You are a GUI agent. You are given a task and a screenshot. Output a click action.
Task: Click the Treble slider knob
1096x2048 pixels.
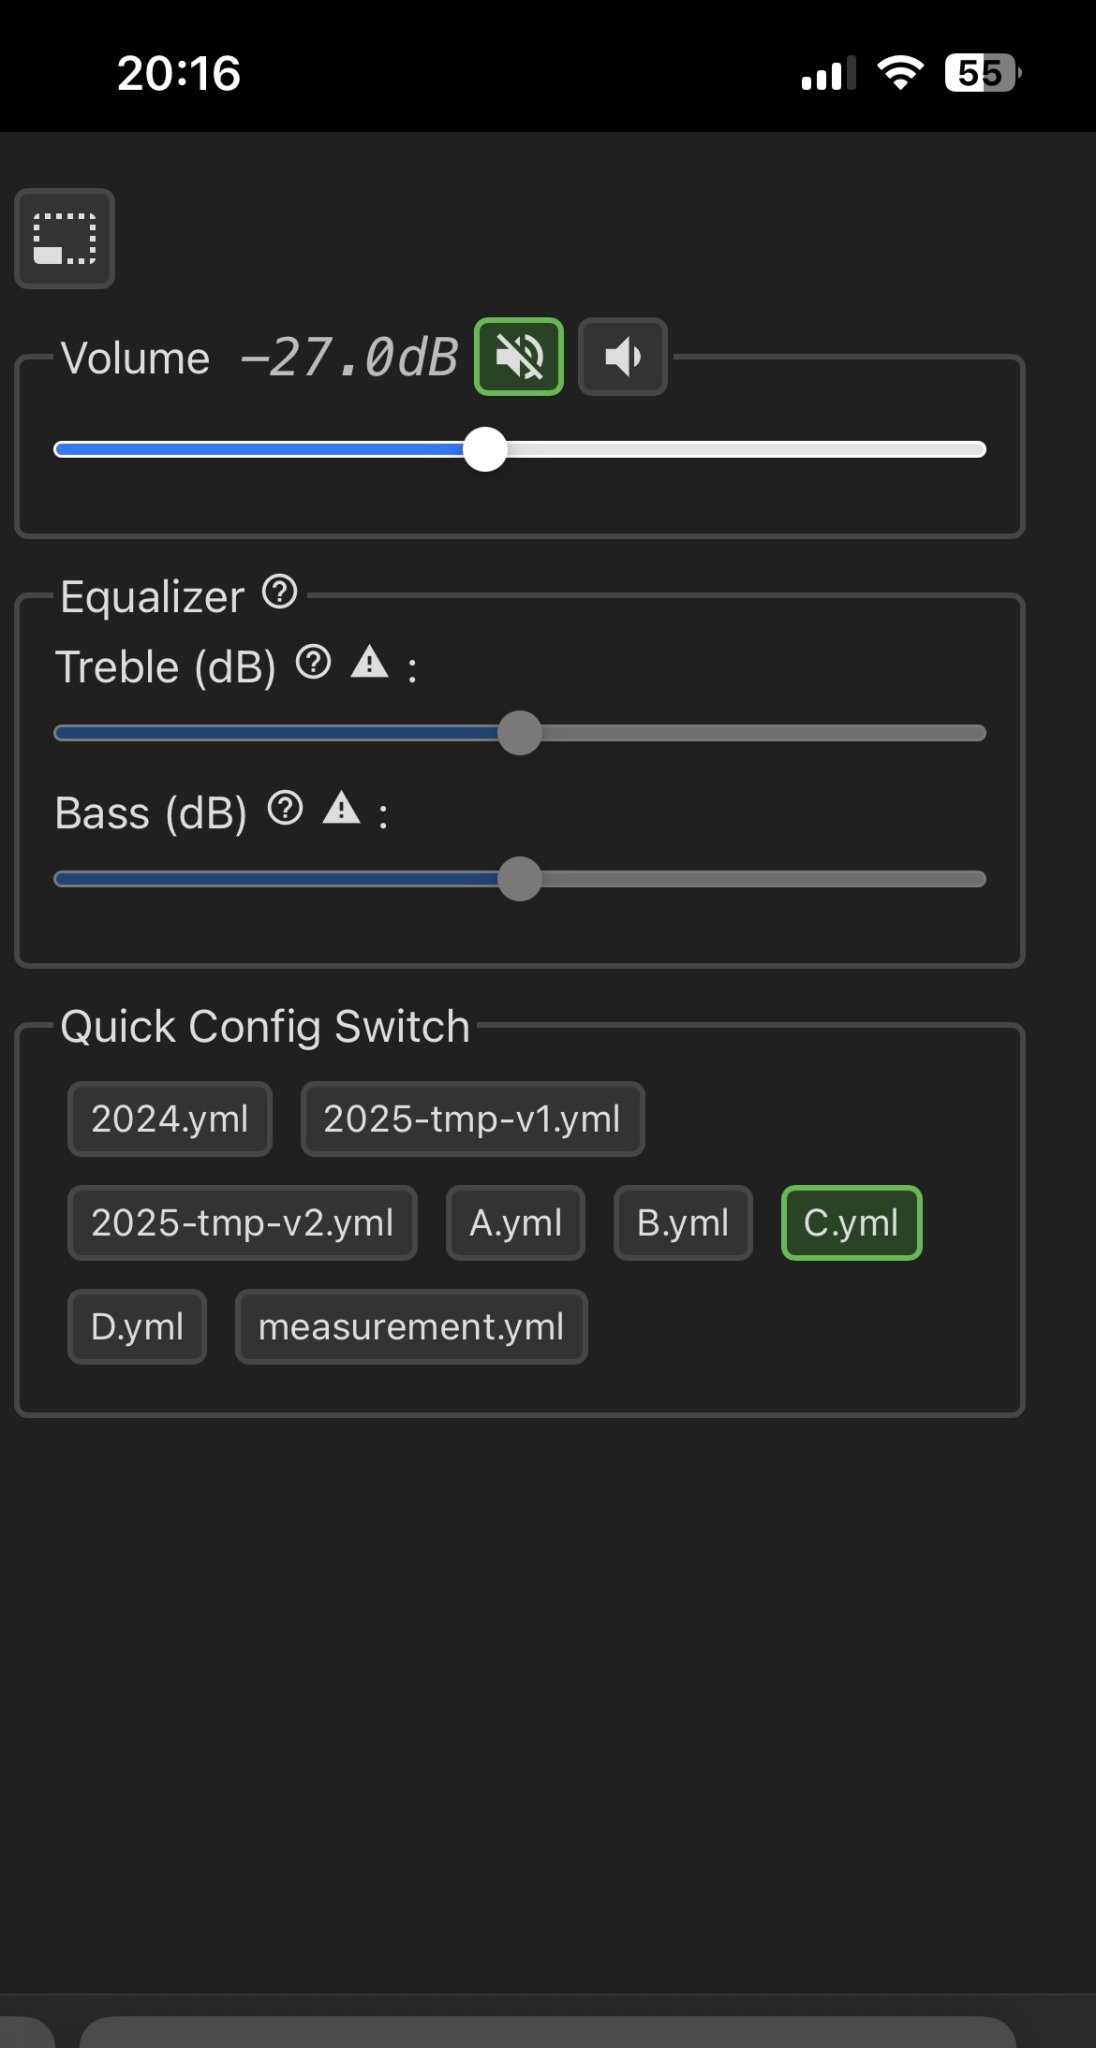click(520, 733)
